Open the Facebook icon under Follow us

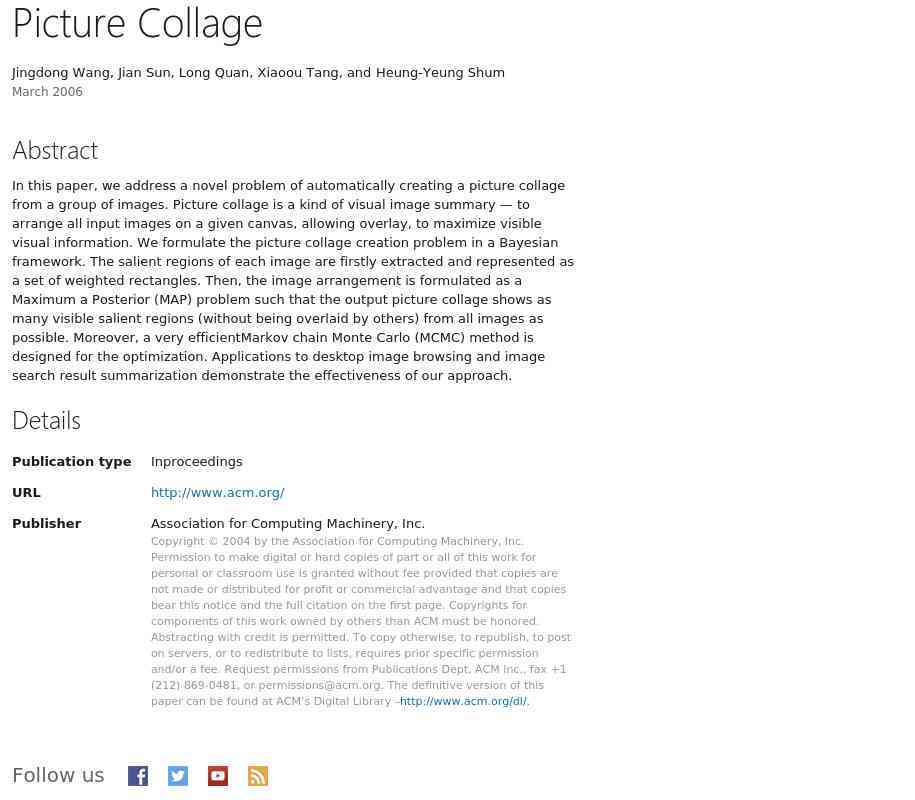tap(138, 776)
